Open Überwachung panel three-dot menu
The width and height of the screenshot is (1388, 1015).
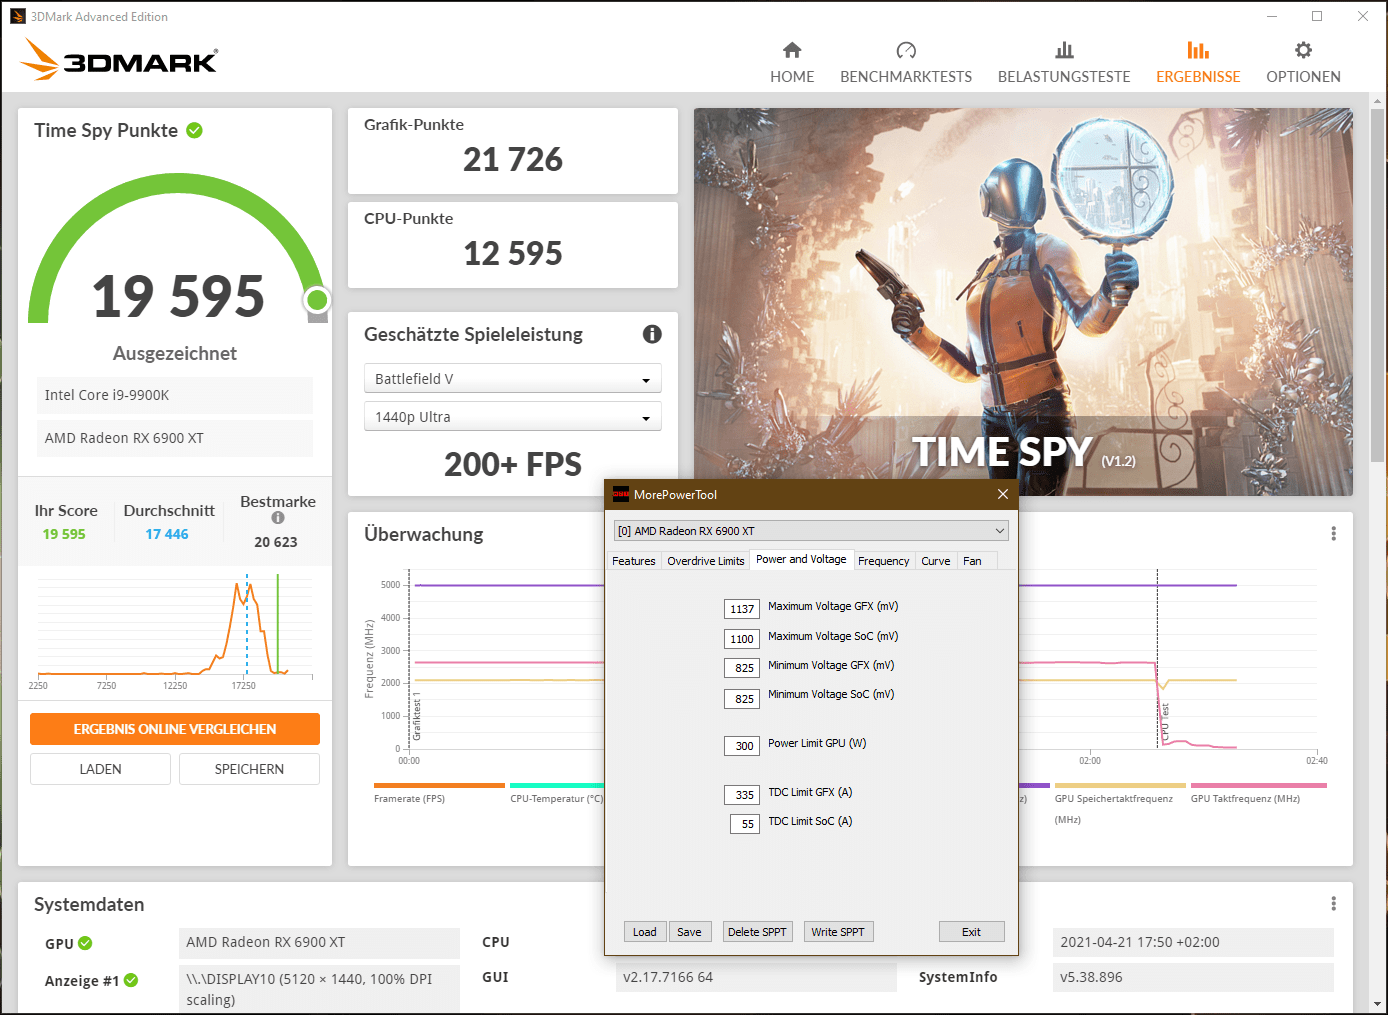point(1333,534)
